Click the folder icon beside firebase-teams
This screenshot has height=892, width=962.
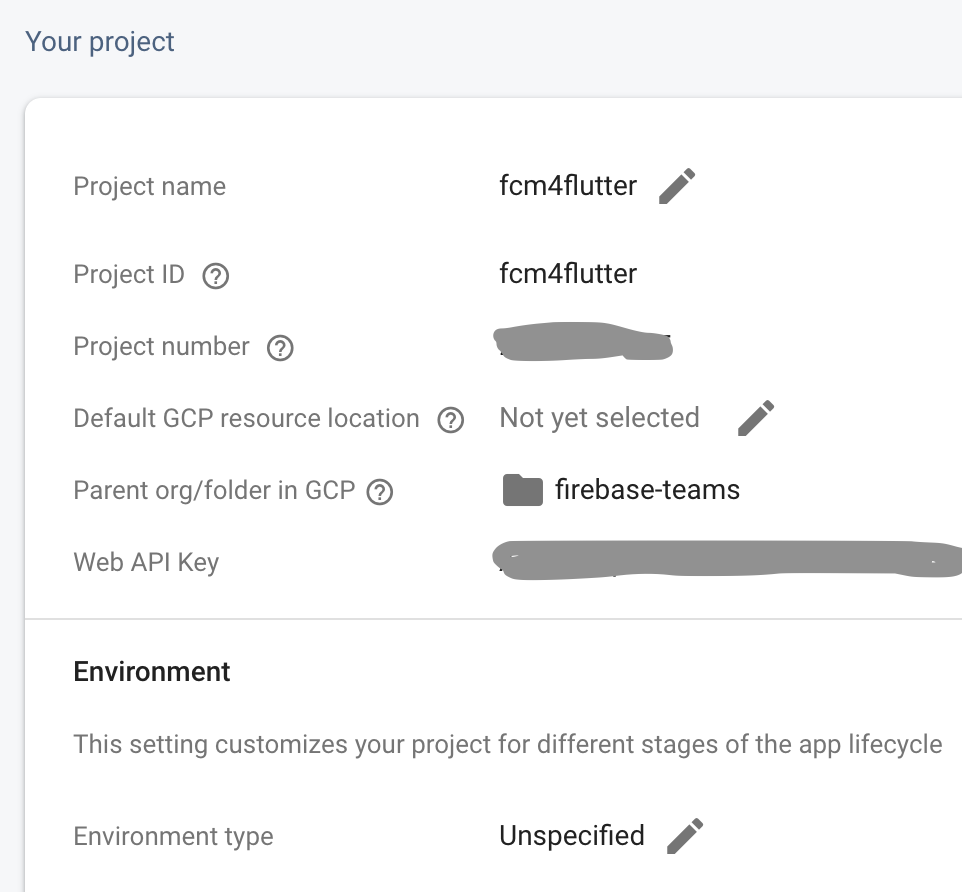[x=522, y=489]
